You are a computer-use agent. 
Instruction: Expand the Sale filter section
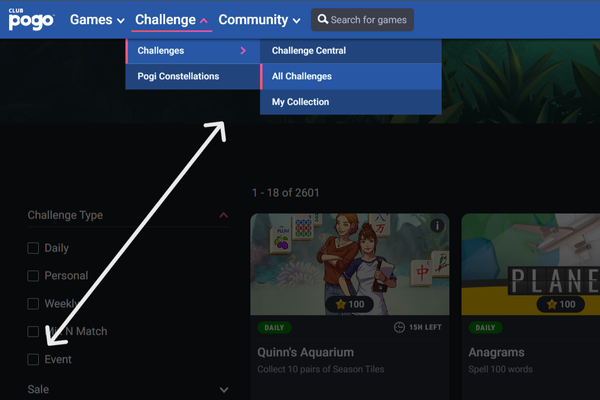[x=224, y=390]
